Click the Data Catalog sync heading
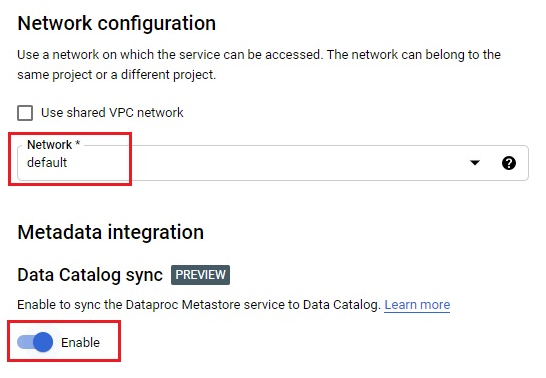 click(x=90, y=275)
